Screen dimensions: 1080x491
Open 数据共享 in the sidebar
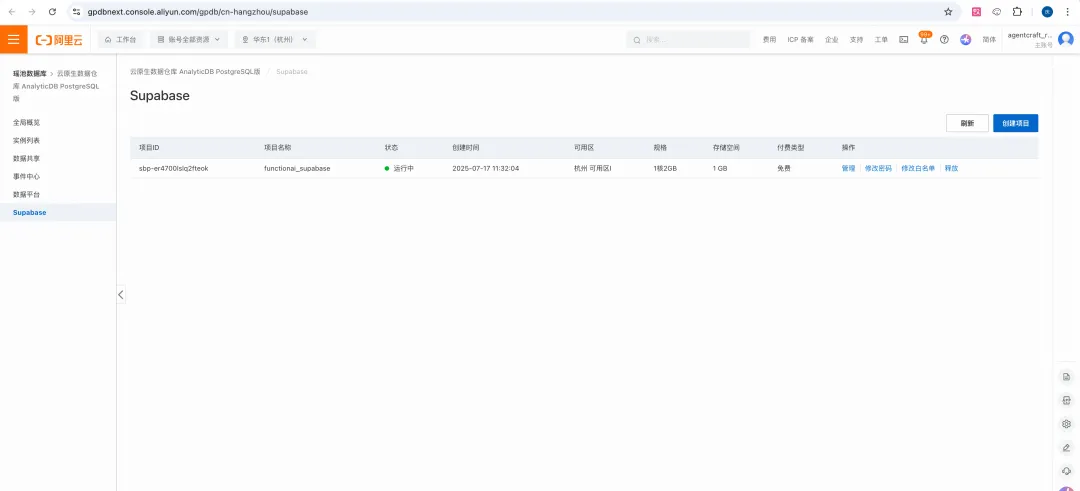[x=26, y=158]
